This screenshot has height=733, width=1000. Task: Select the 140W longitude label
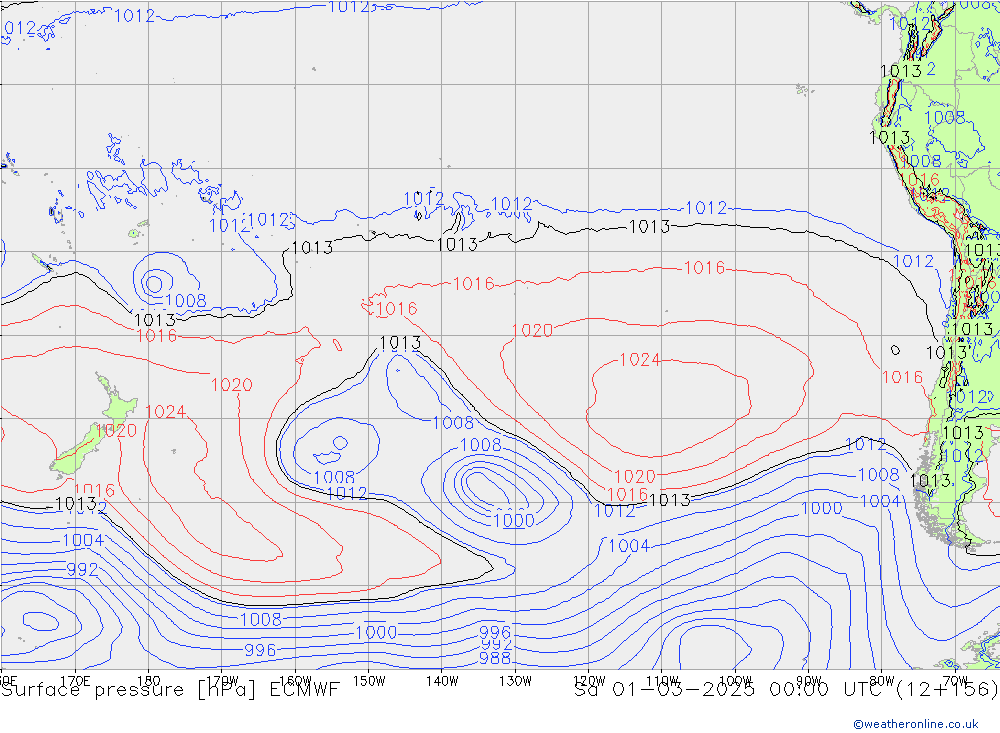click(442, 681)
